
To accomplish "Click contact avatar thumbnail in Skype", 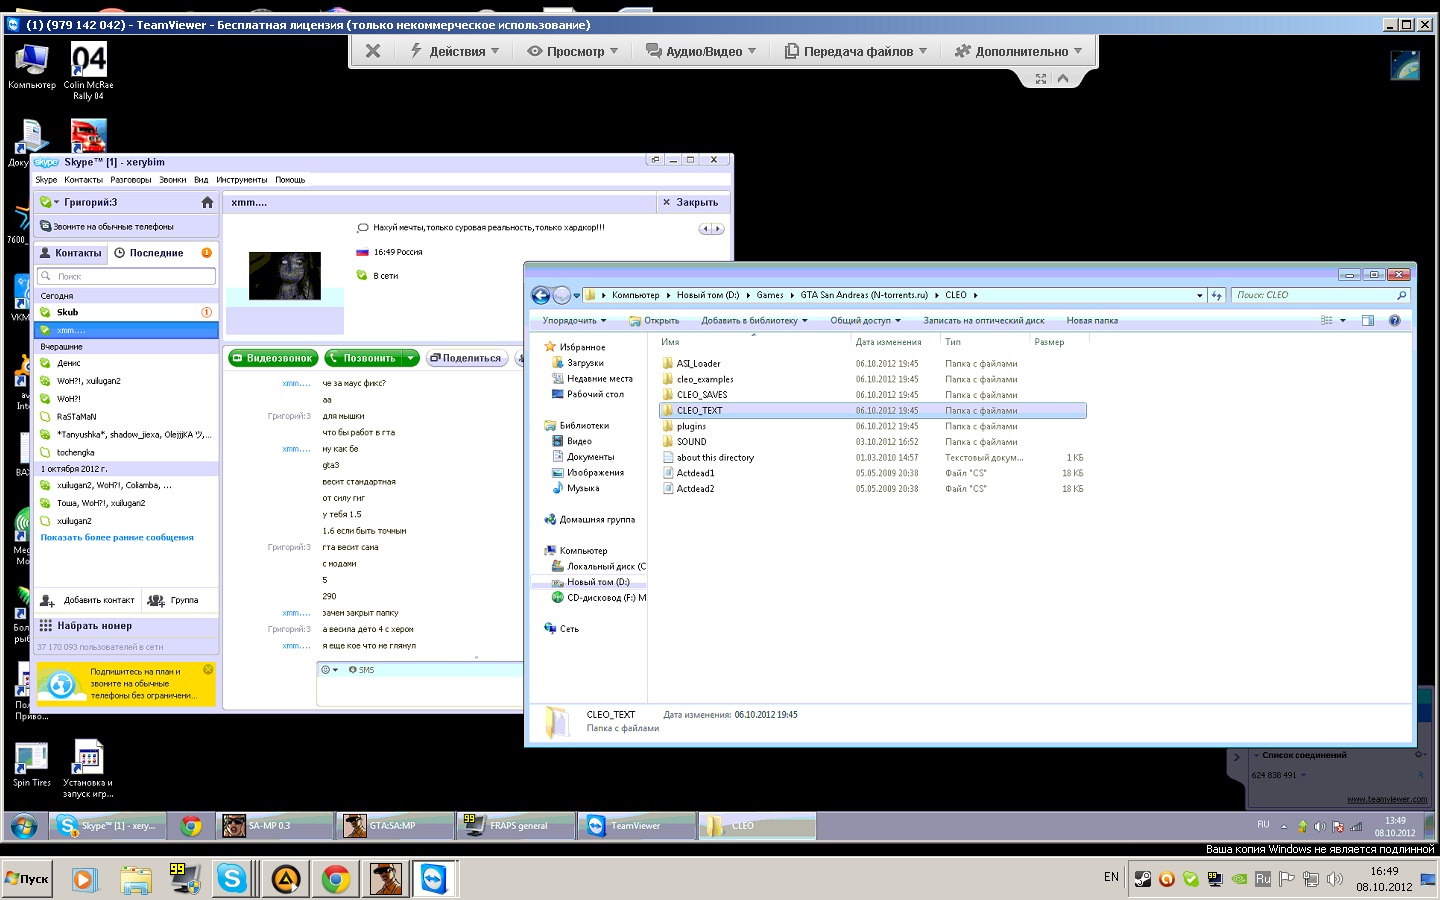I will pyautogui.click(x=285, y=276).
